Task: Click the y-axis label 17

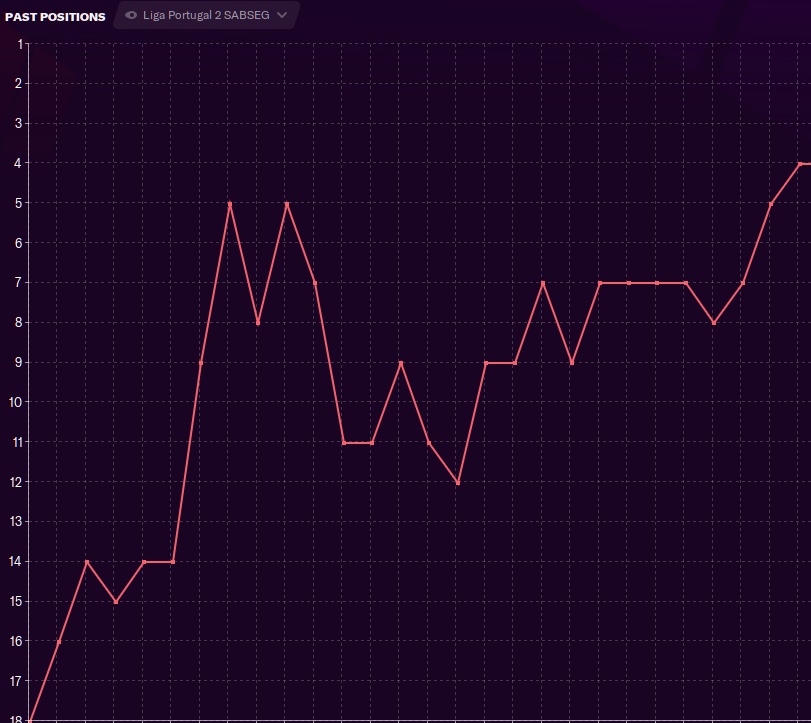Action: (15, 681)
